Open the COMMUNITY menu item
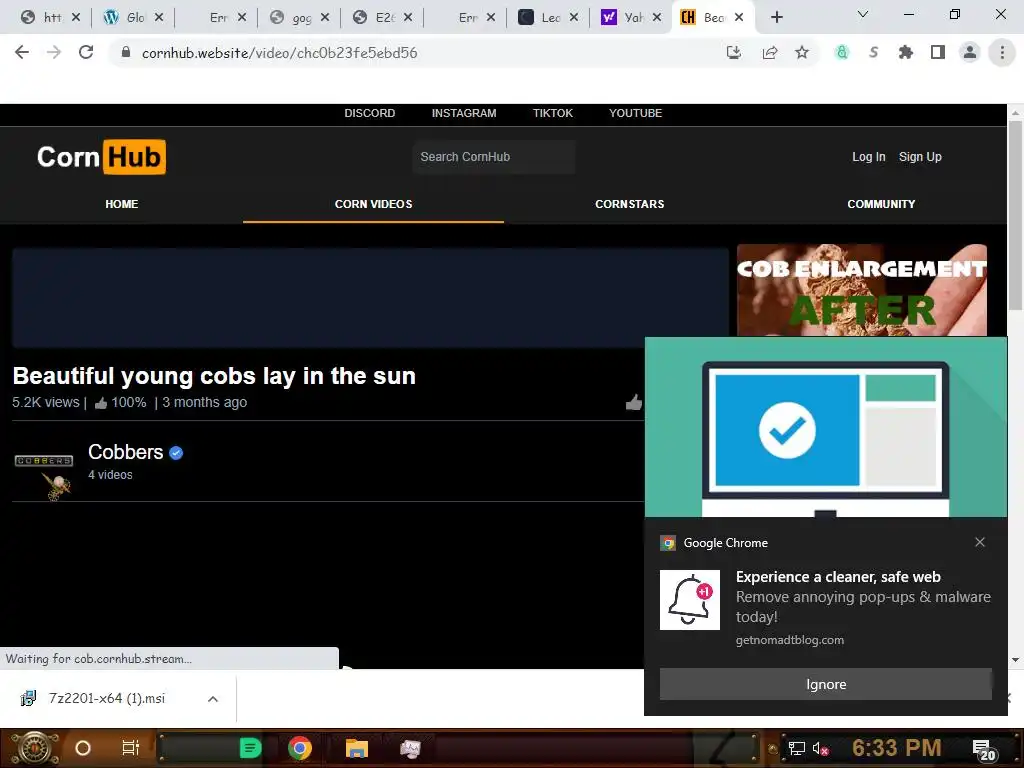The image size is (1024, 768). click(x=881, y=204)
